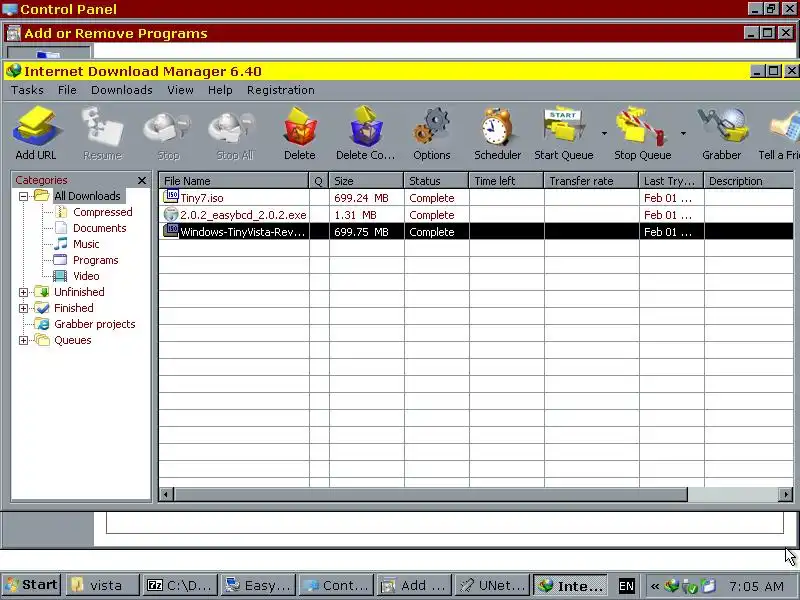
Task: Open Options via the gears icon
Action: [x=432, y=133]
